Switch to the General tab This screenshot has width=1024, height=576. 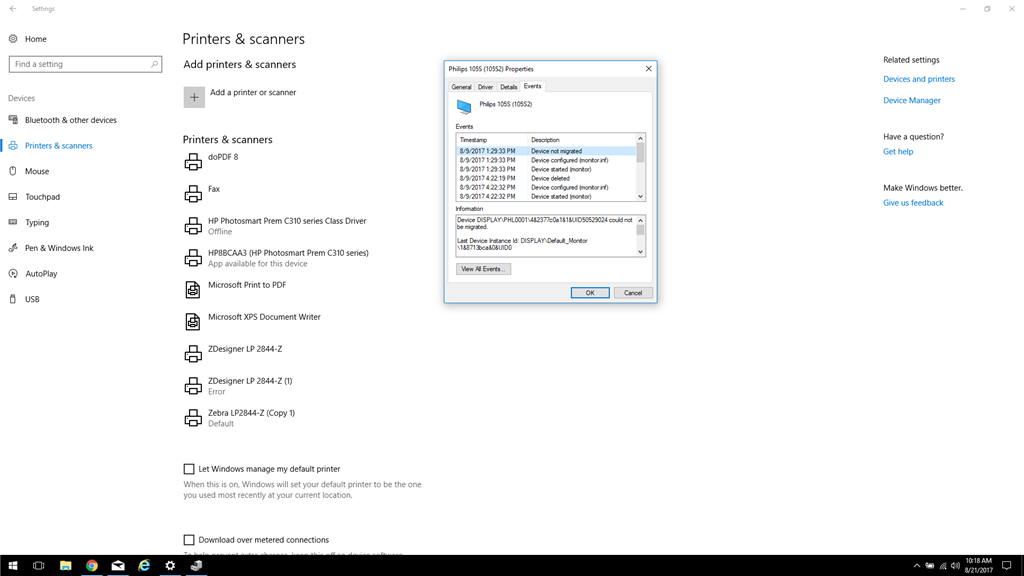pos(461,87)
